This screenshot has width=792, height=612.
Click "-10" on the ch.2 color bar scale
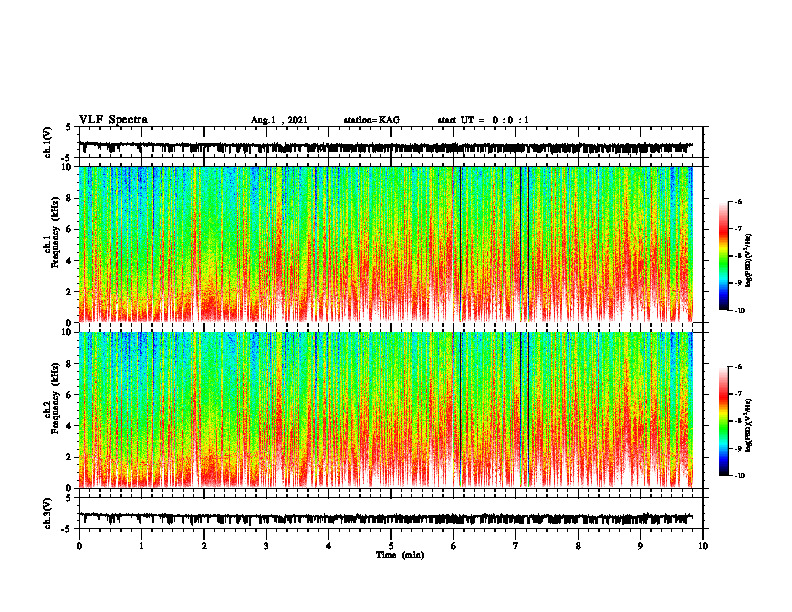click(740, 476)
